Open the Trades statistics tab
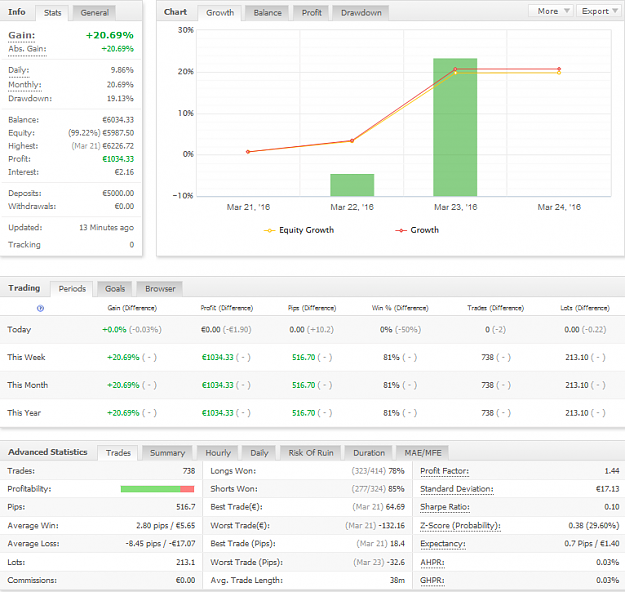The image size is (625, 592). [x=118, y=453]
